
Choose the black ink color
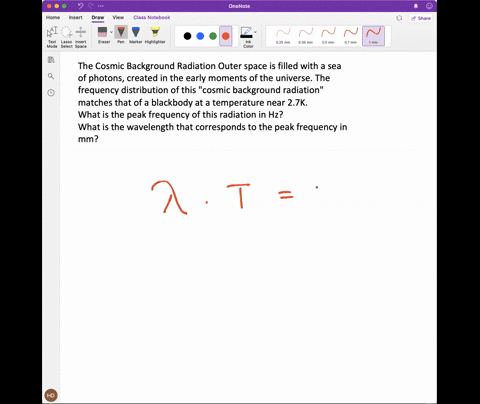click(x=187, y=36)
